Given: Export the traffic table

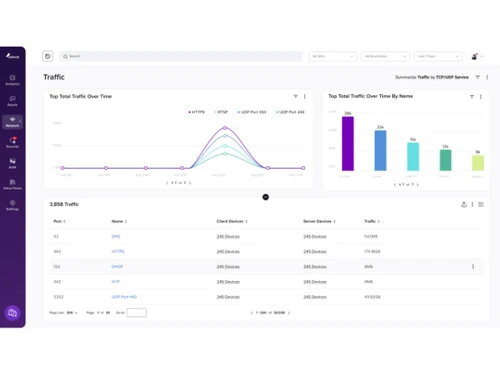Looking at the screenshot, I should (x=464, y=204).
